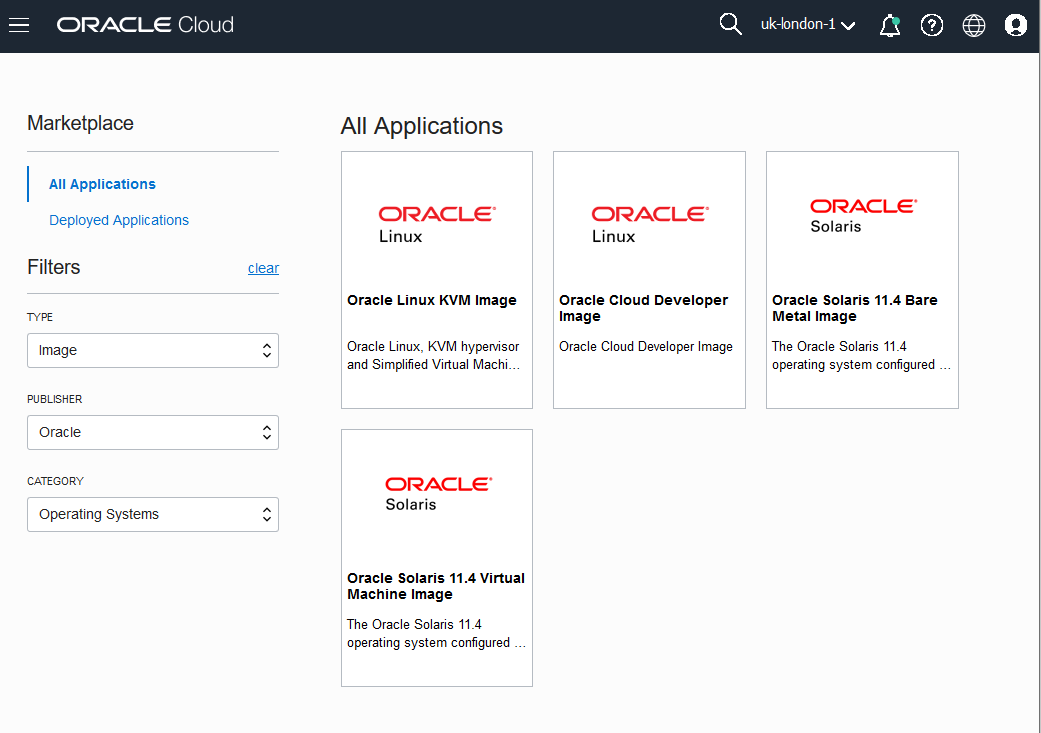Click the globe language icon
The height and width of the screenshot is (733, 1041).
pyautogui.click(x=974, y=26)
